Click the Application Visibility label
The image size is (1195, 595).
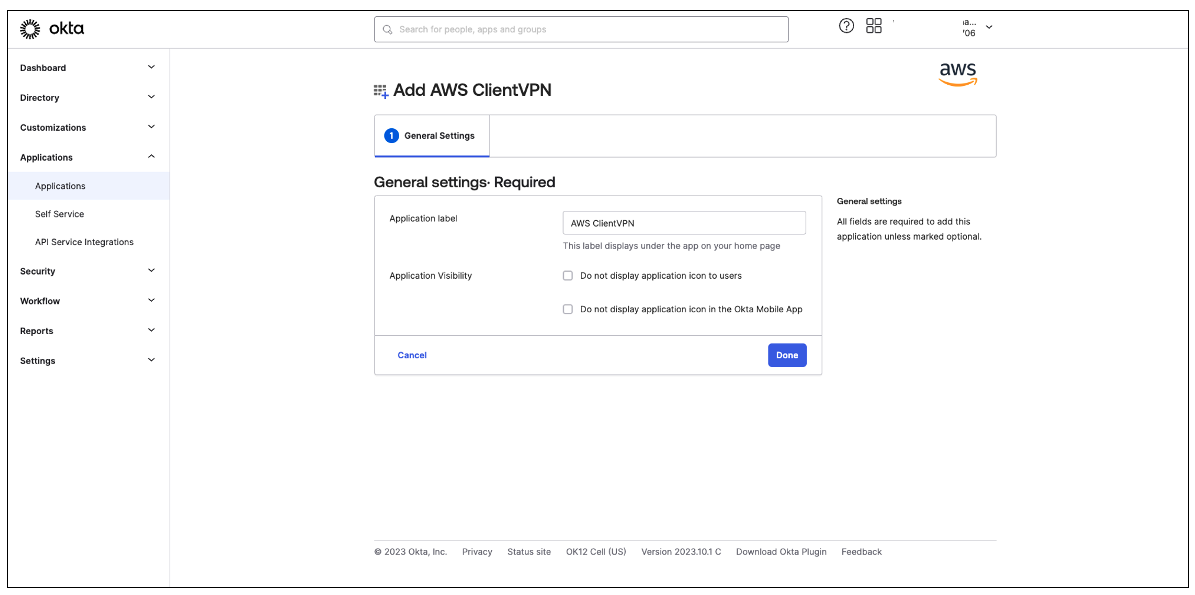431,276
